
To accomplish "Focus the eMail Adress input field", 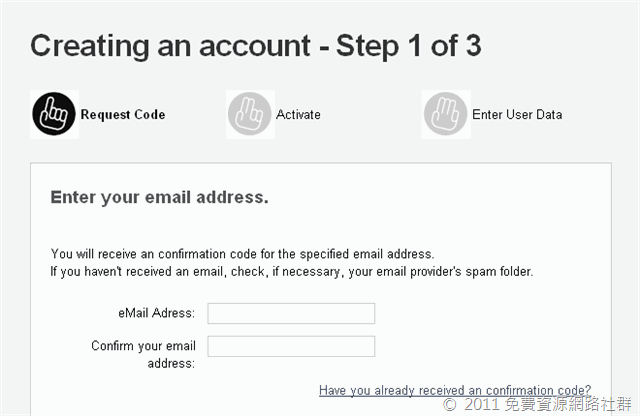I will point(291,313).
